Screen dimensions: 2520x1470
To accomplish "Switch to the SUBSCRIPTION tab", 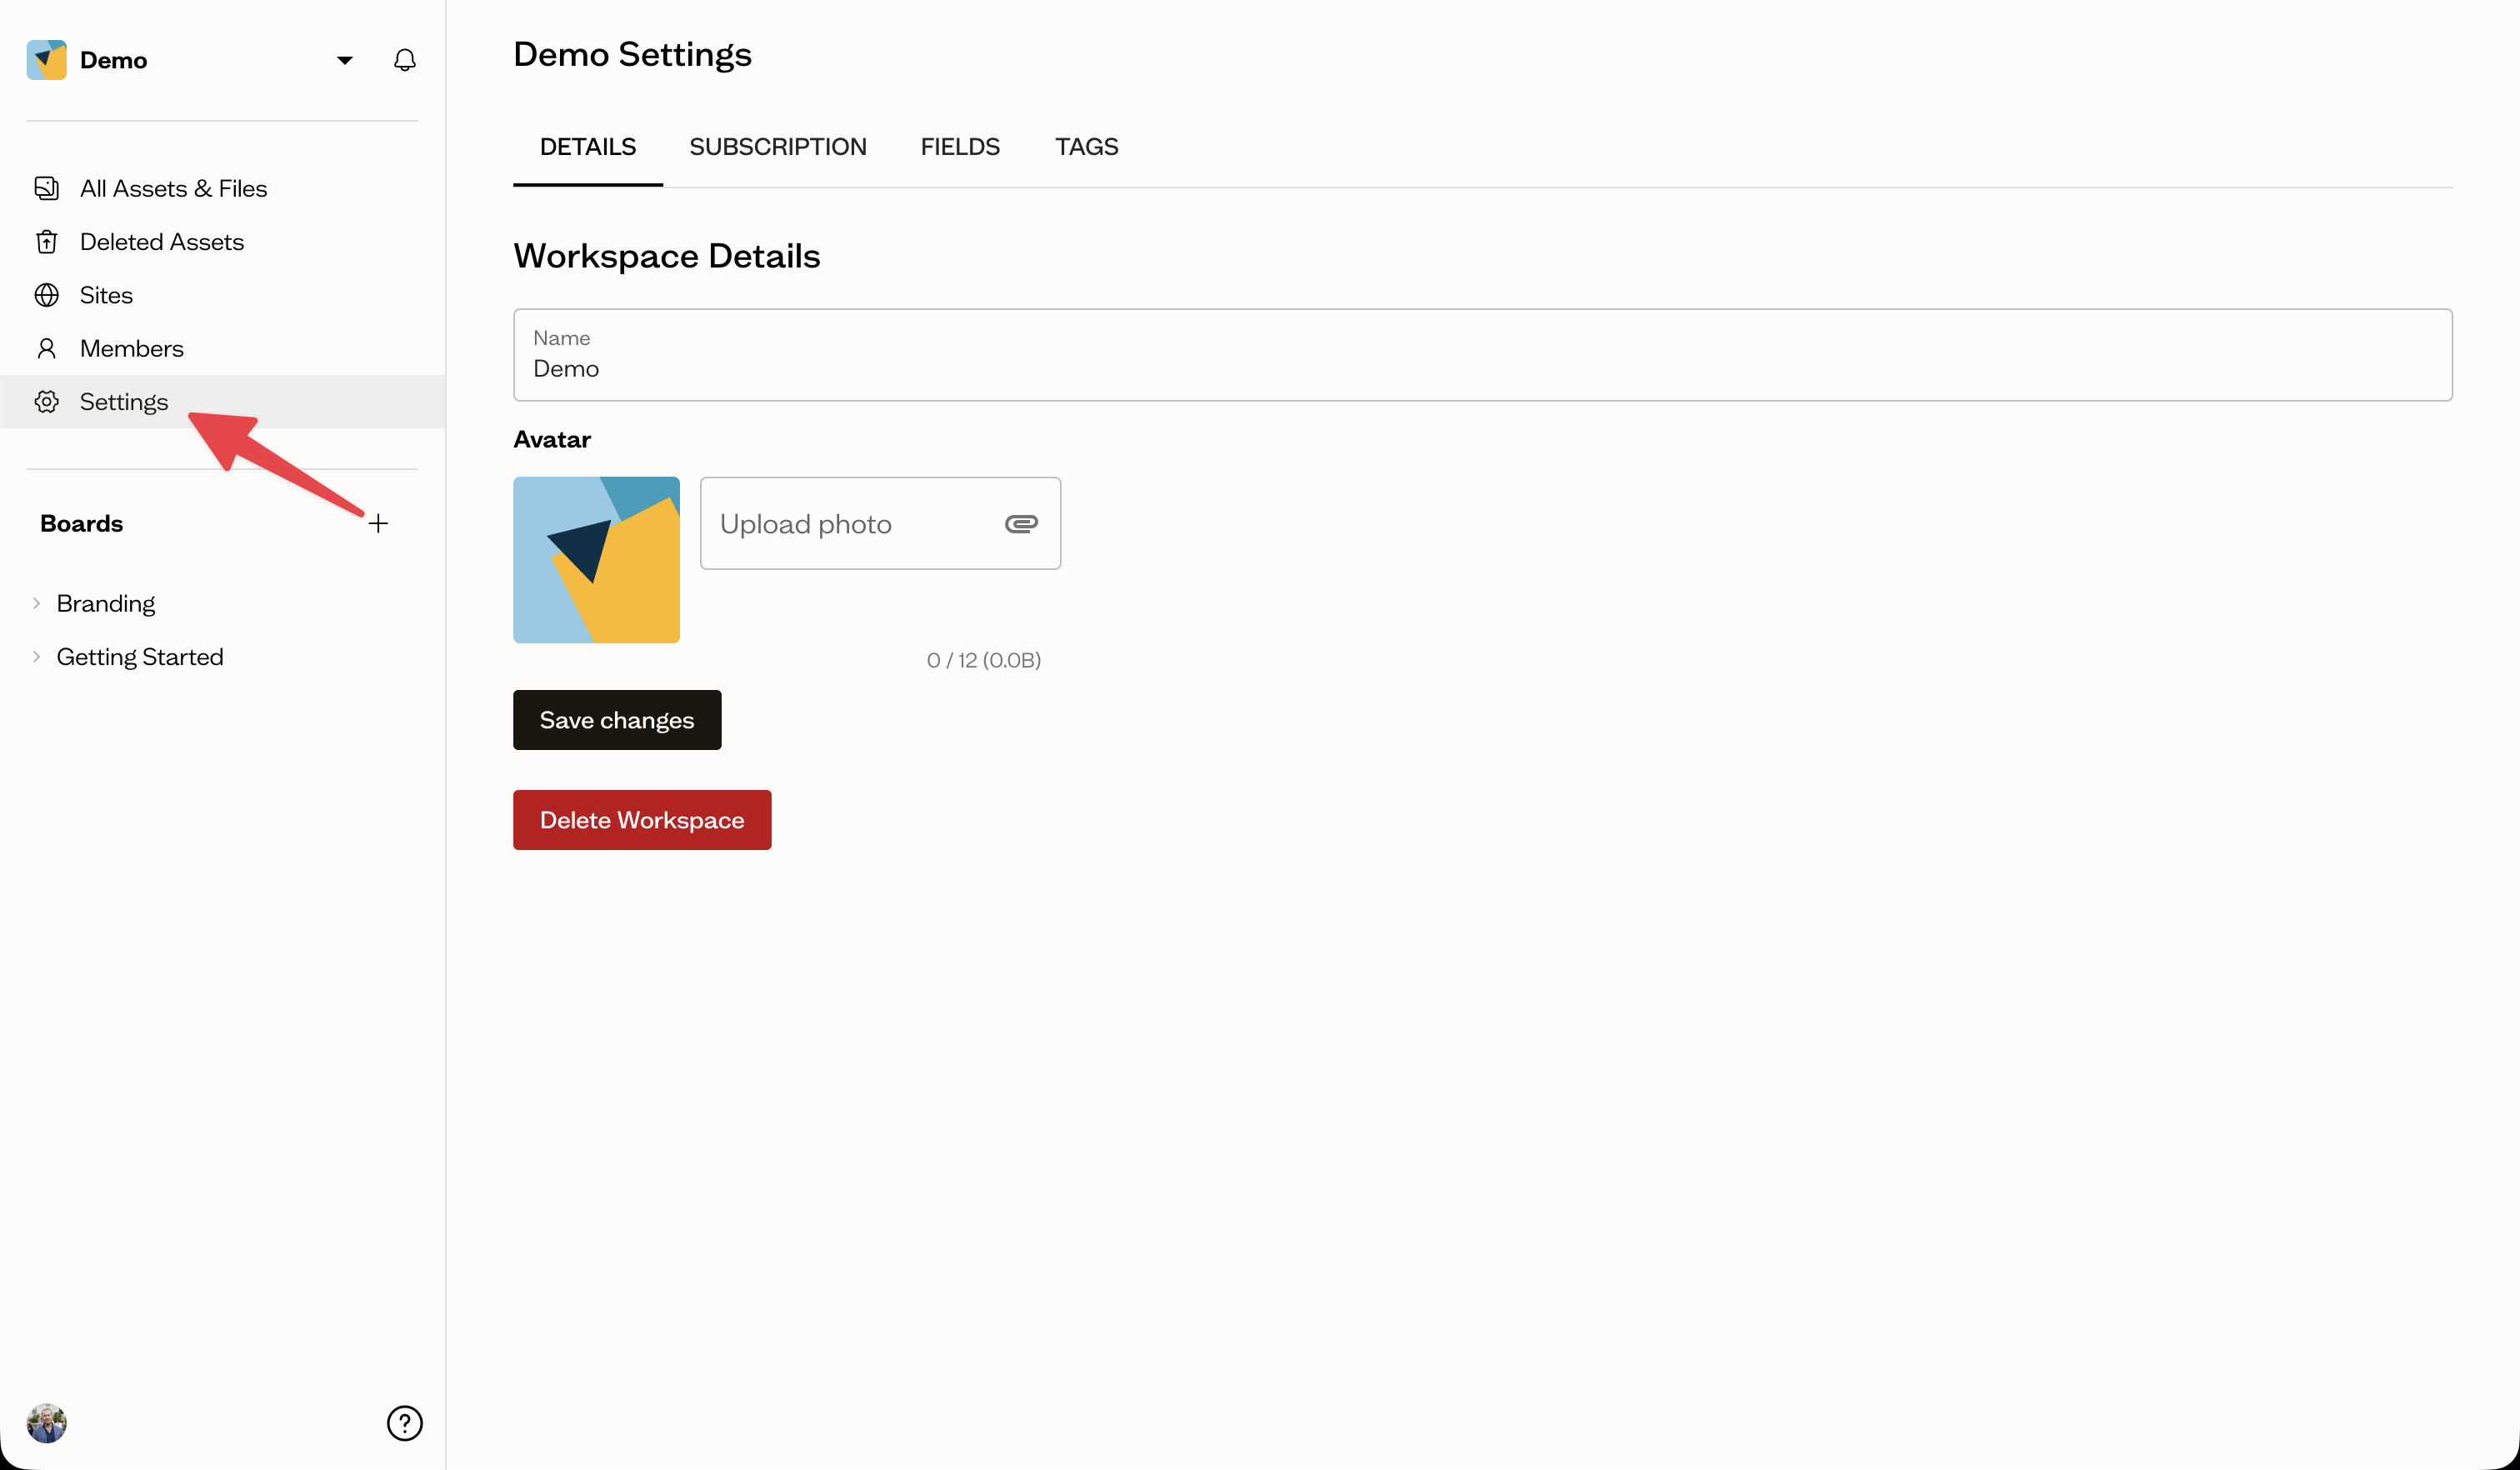I will pos(778,147).
